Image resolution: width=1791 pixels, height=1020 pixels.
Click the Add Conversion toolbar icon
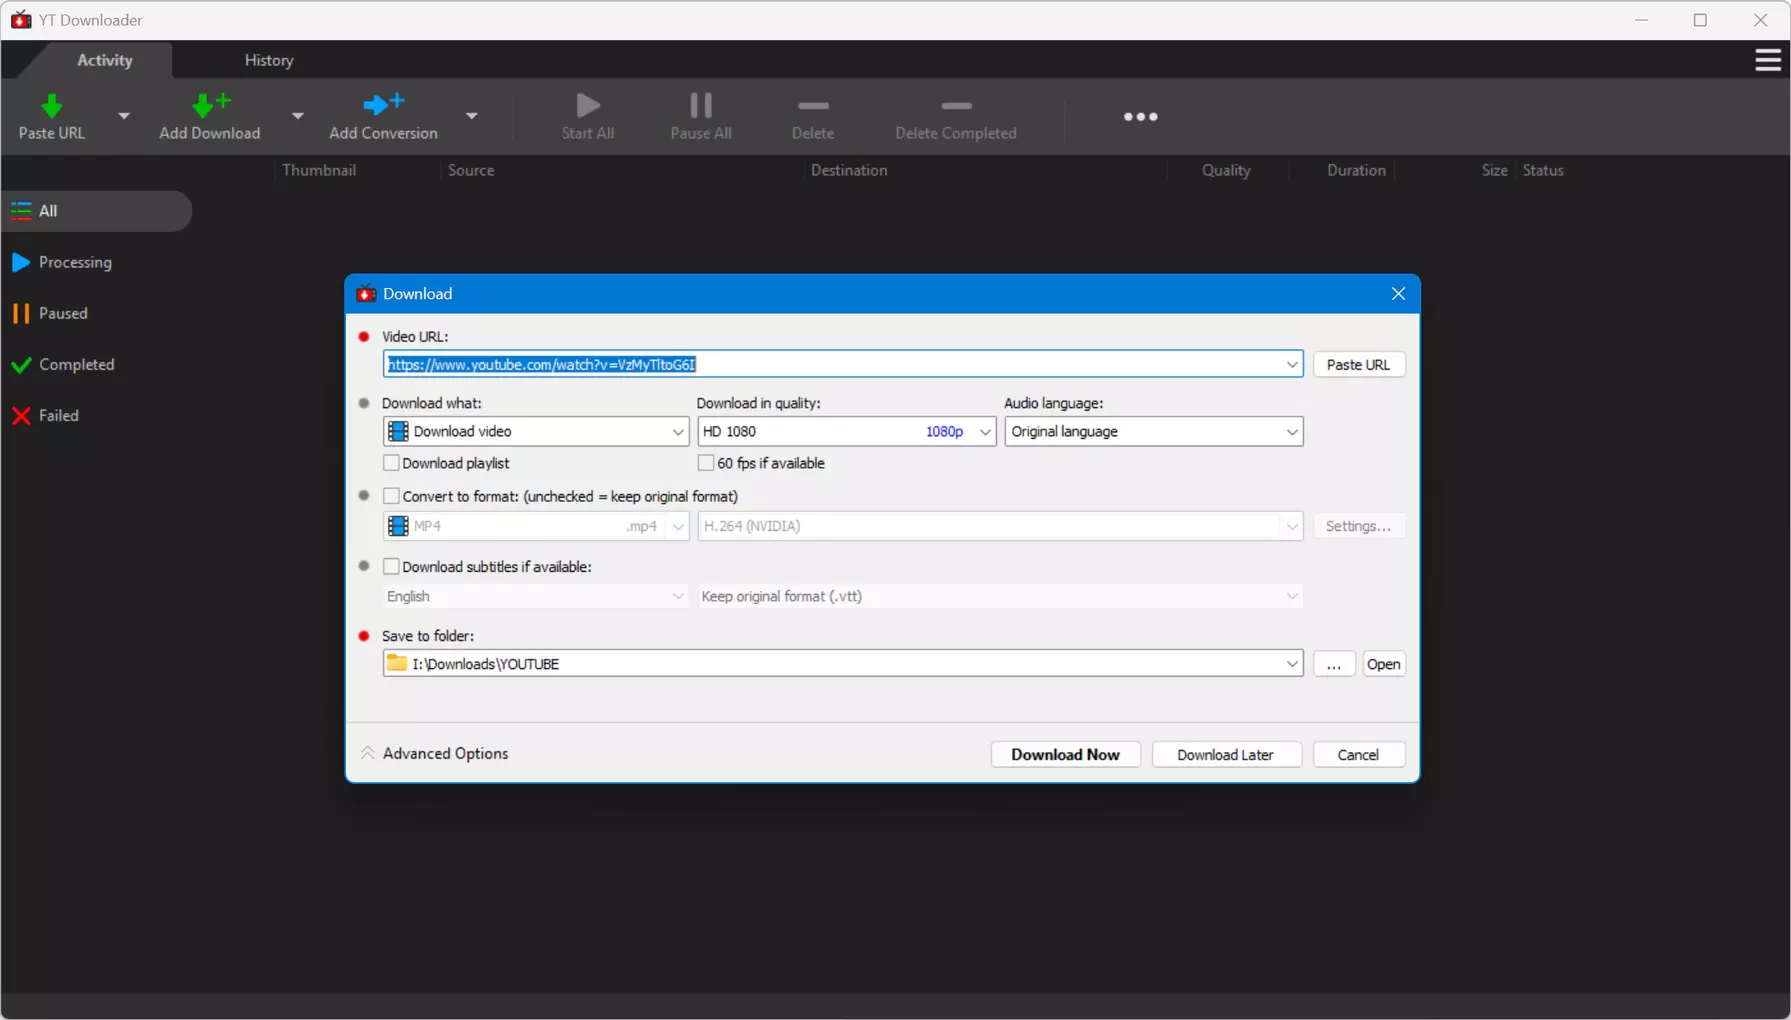click(x=383, y=105)
